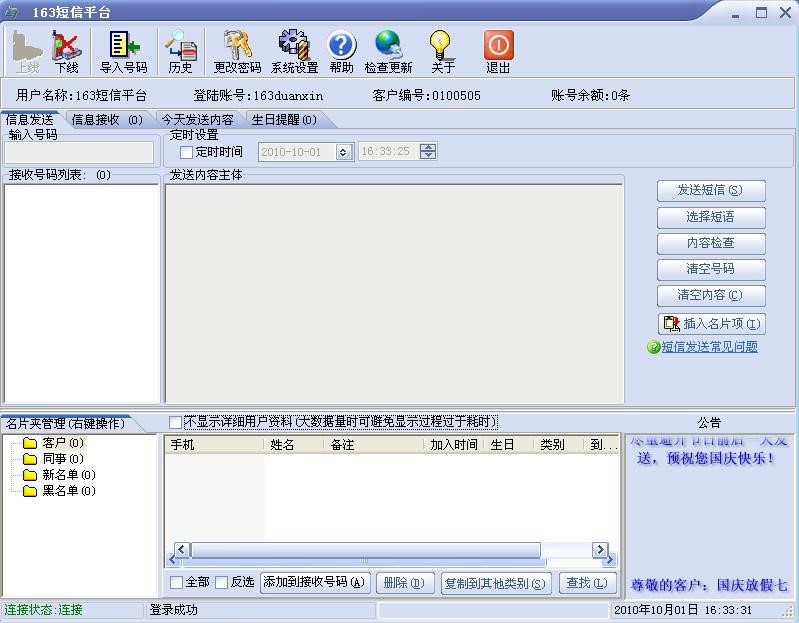Click 添加到接收号码 (A) button
Image resolution: width=799 pixels, height=623 pixels.
click(315, 582)
